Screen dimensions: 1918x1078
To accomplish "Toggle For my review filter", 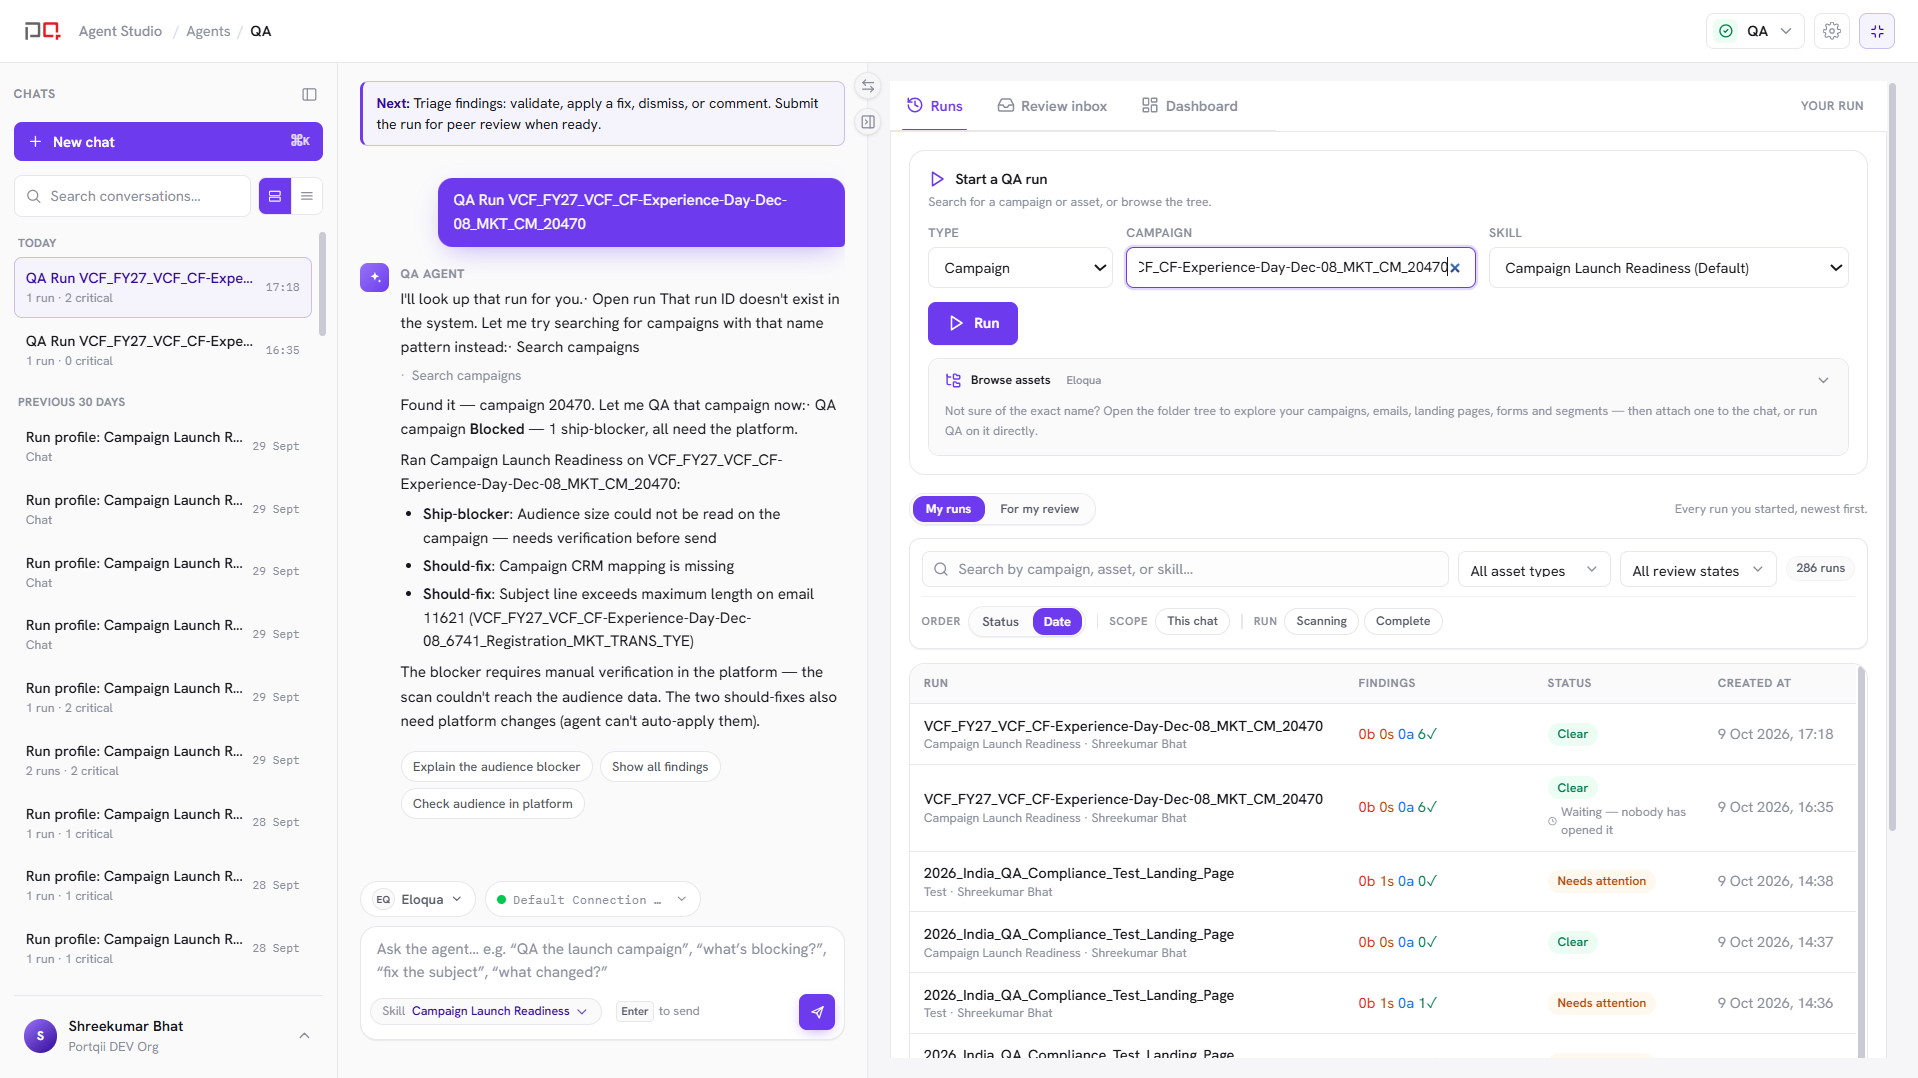I will 1039,509.
